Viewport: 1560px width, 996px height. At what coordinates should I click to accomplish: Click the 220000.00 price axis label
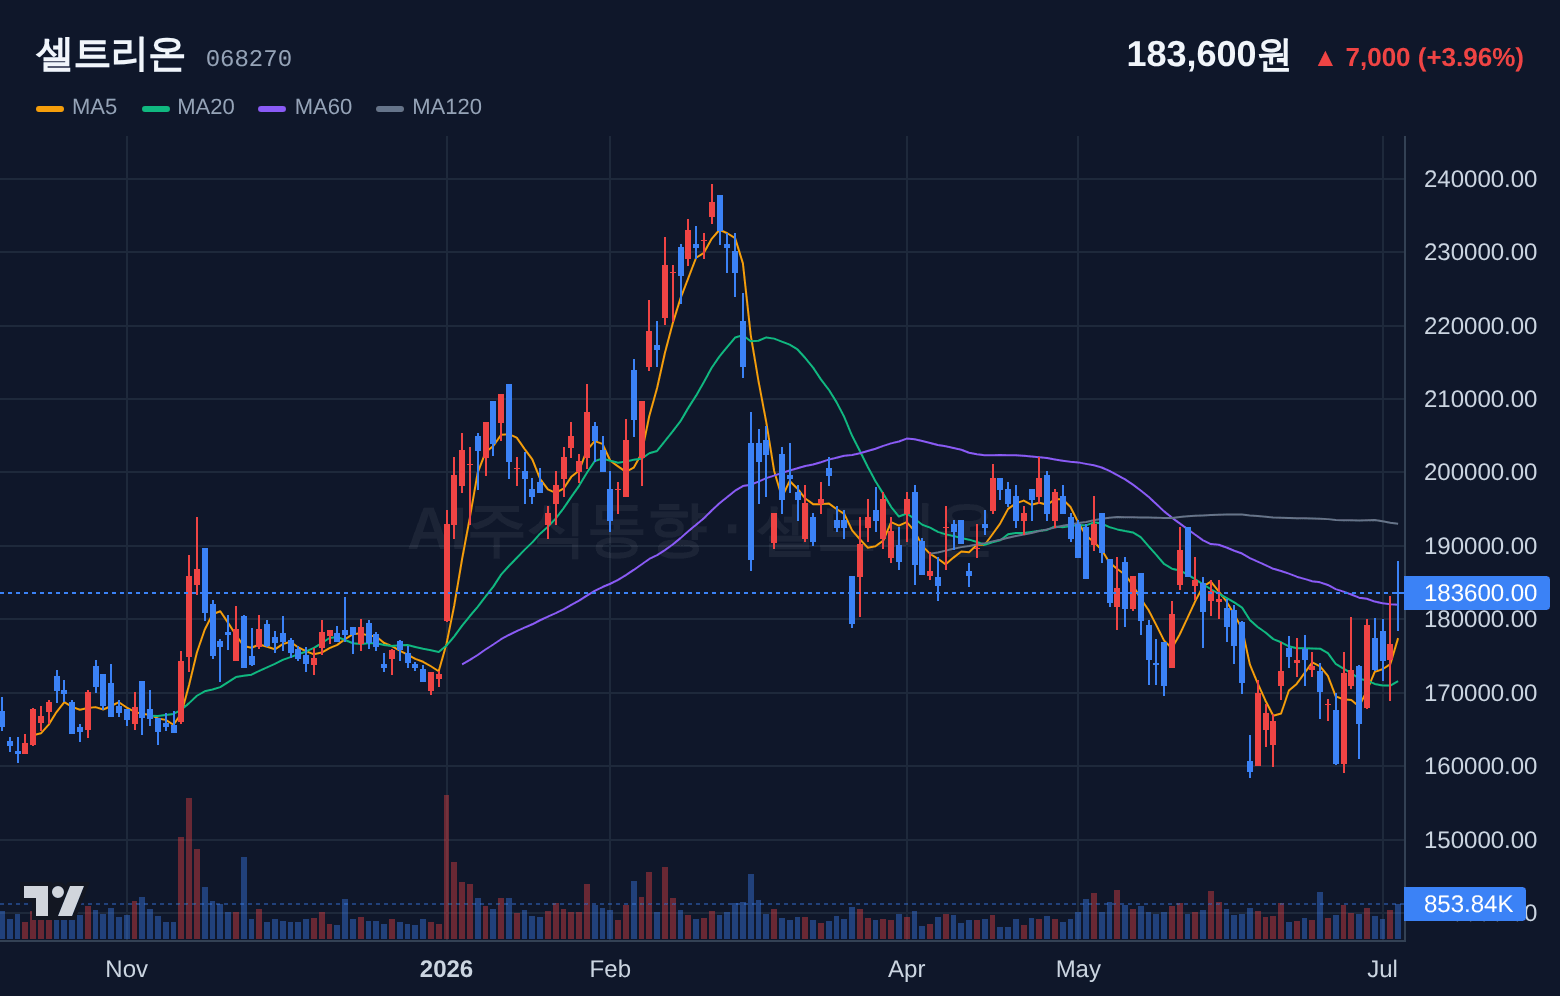tap(1480, 326)
